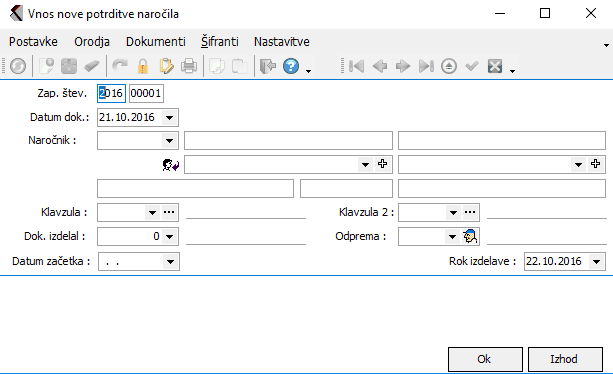Expand first contact combo box under Naročnik
This screenshot has height=374, width=613.
click(x=366, y=165)
